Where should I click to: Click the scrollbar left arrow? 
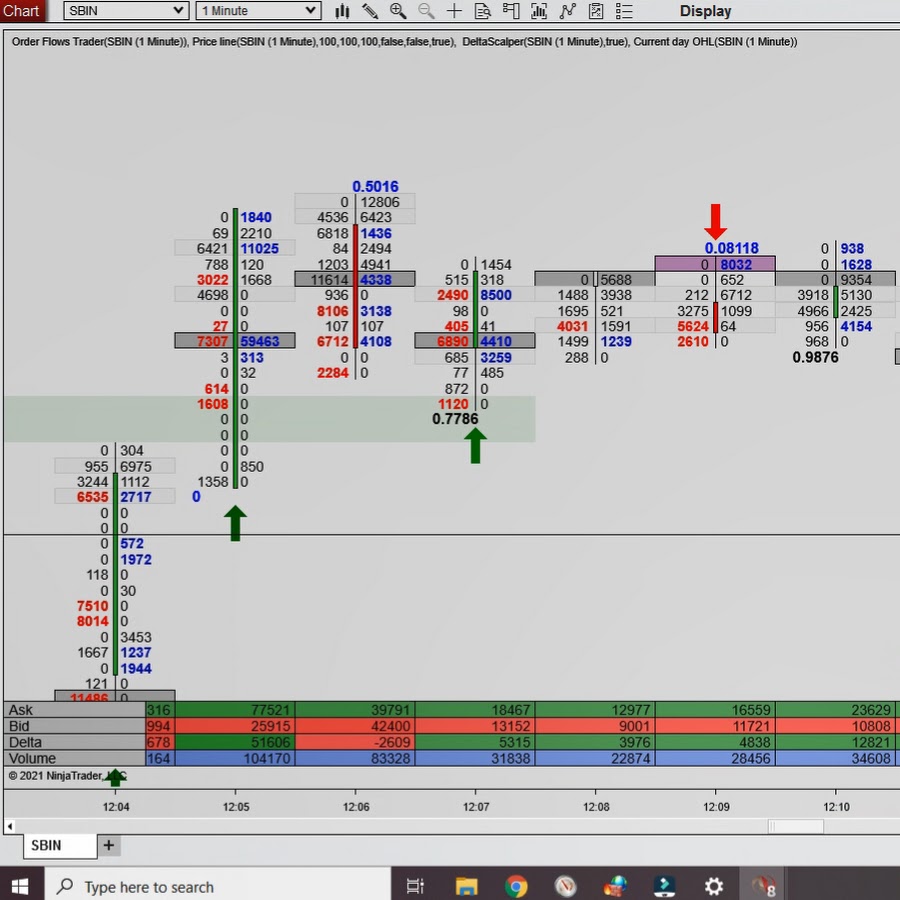pyautogui.click(x=10, y=826)
